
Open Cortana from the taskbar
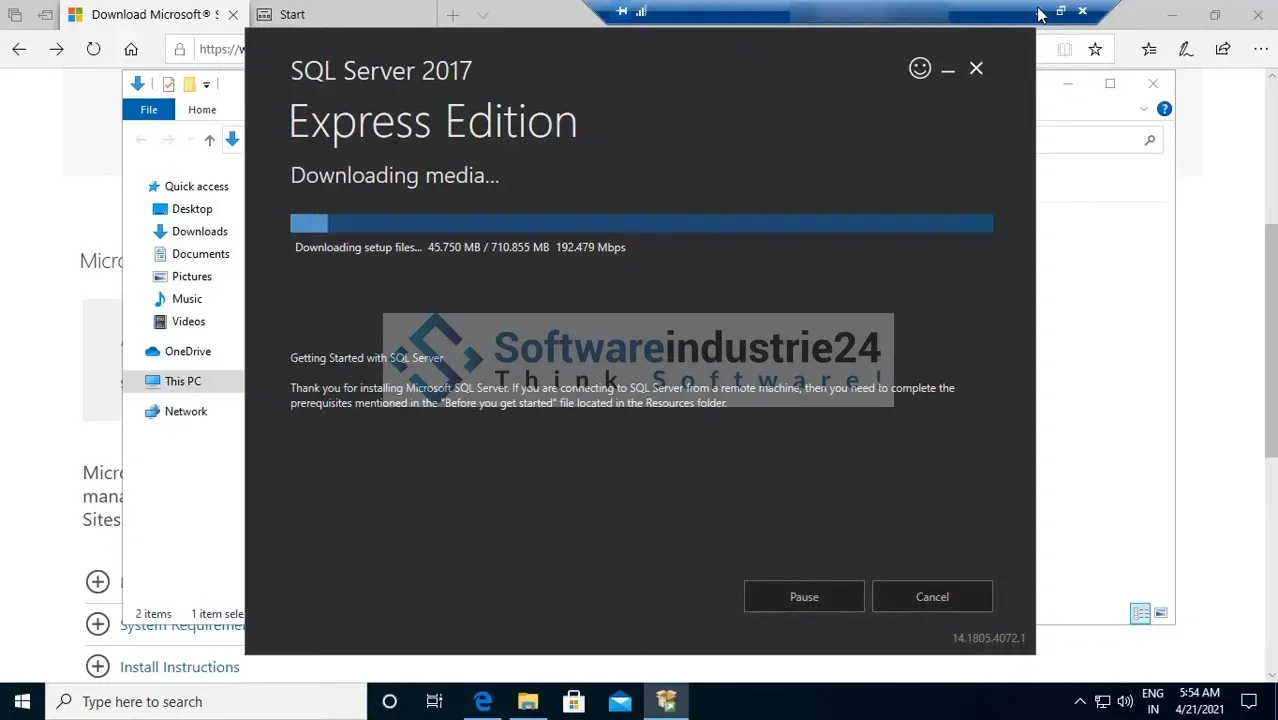pyautogui.click(x=390, y=701)
